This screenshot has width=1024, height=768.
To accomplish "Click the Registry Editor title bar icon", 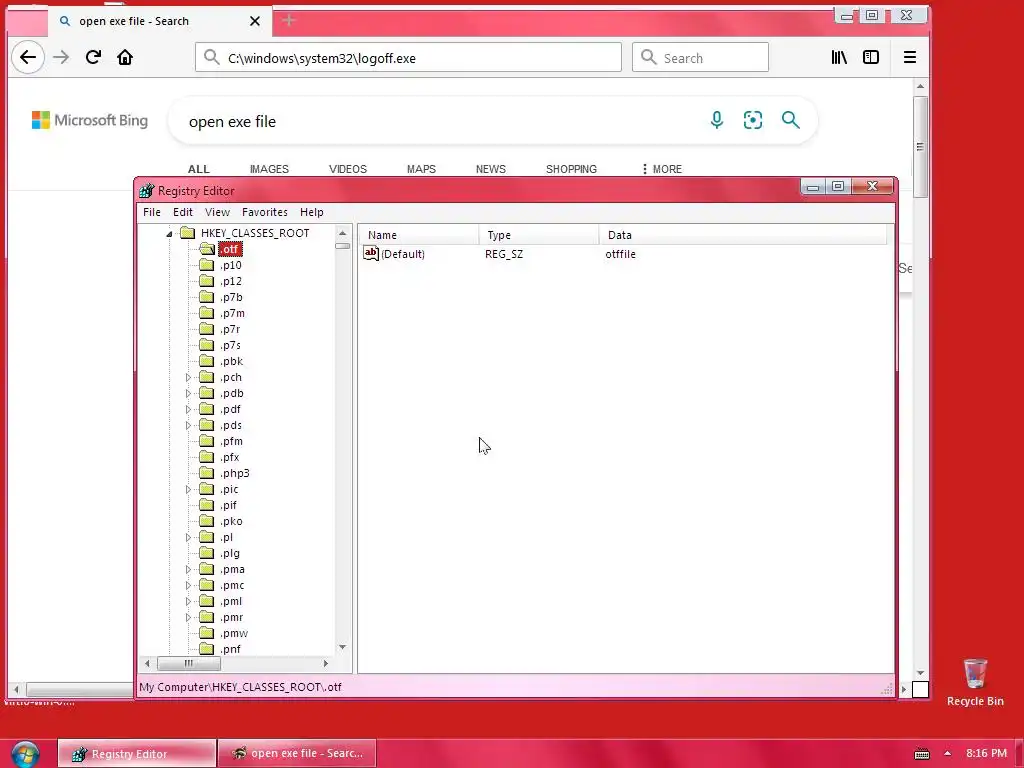I will (146, 191).
